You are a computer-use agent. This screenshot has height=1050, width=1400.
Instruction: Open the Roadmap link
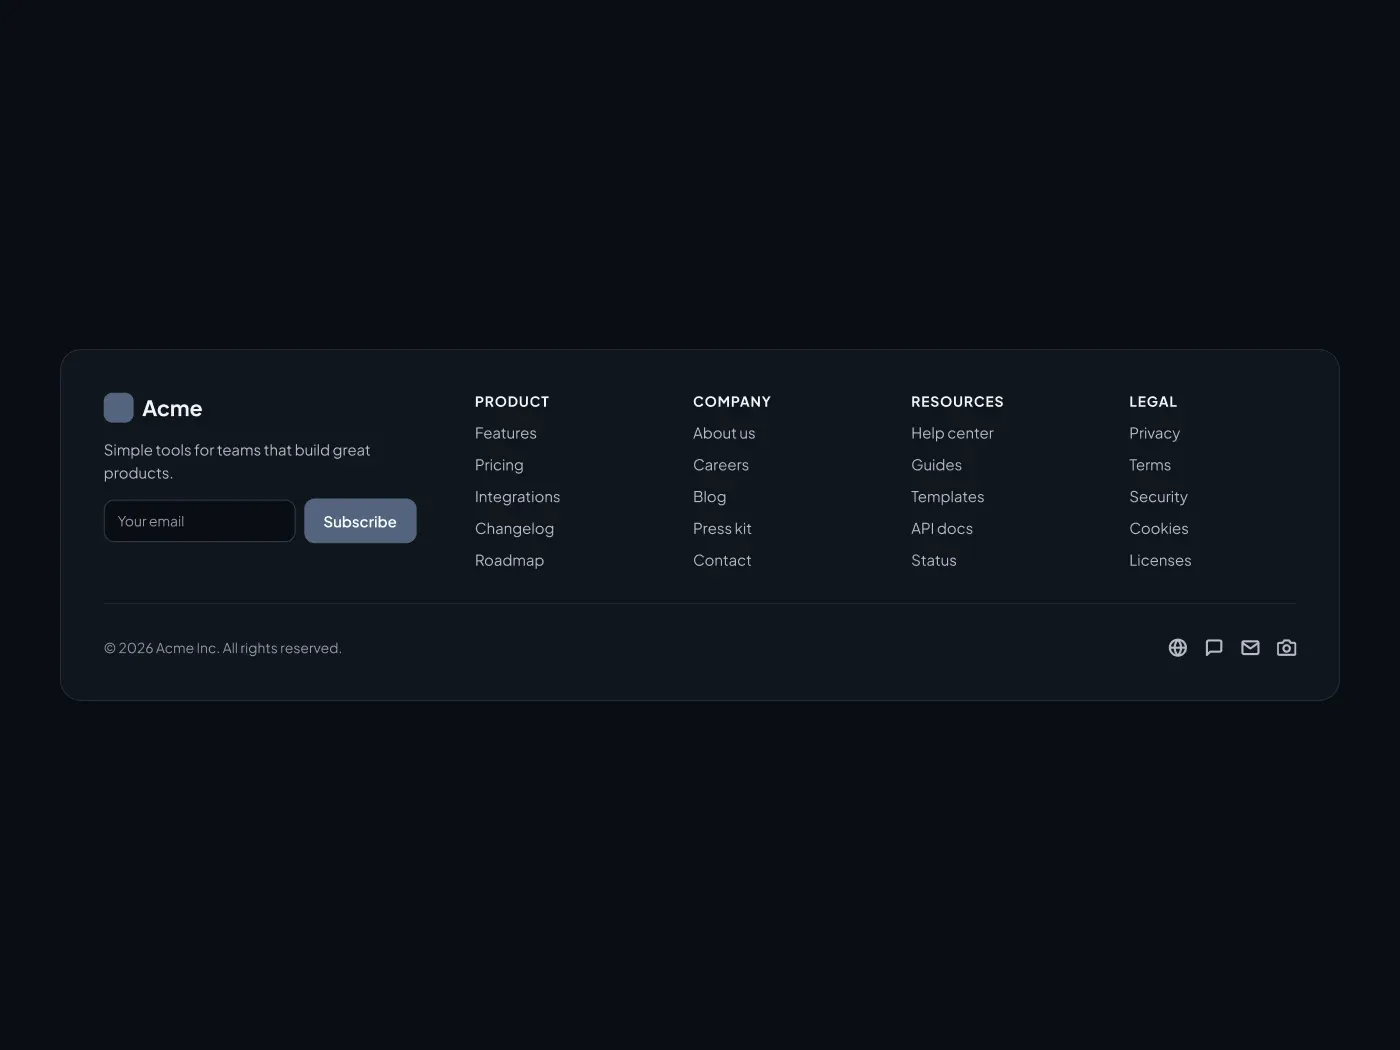tap(509, 561)
